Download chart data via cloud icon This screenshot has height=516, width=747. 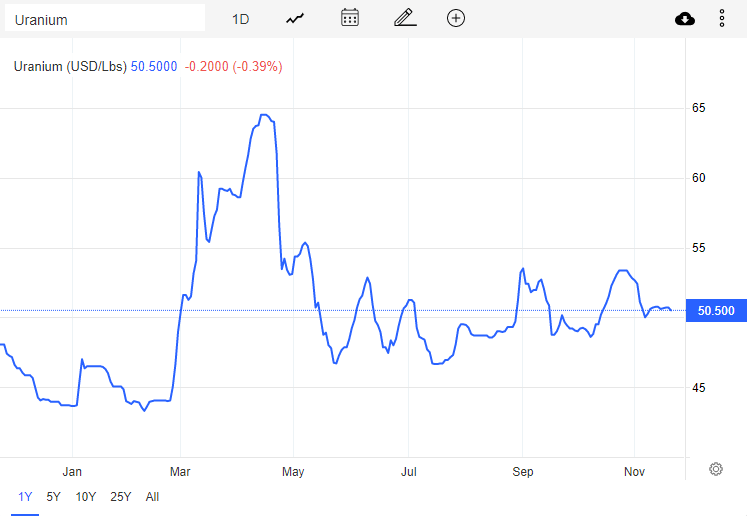(685, 19)
